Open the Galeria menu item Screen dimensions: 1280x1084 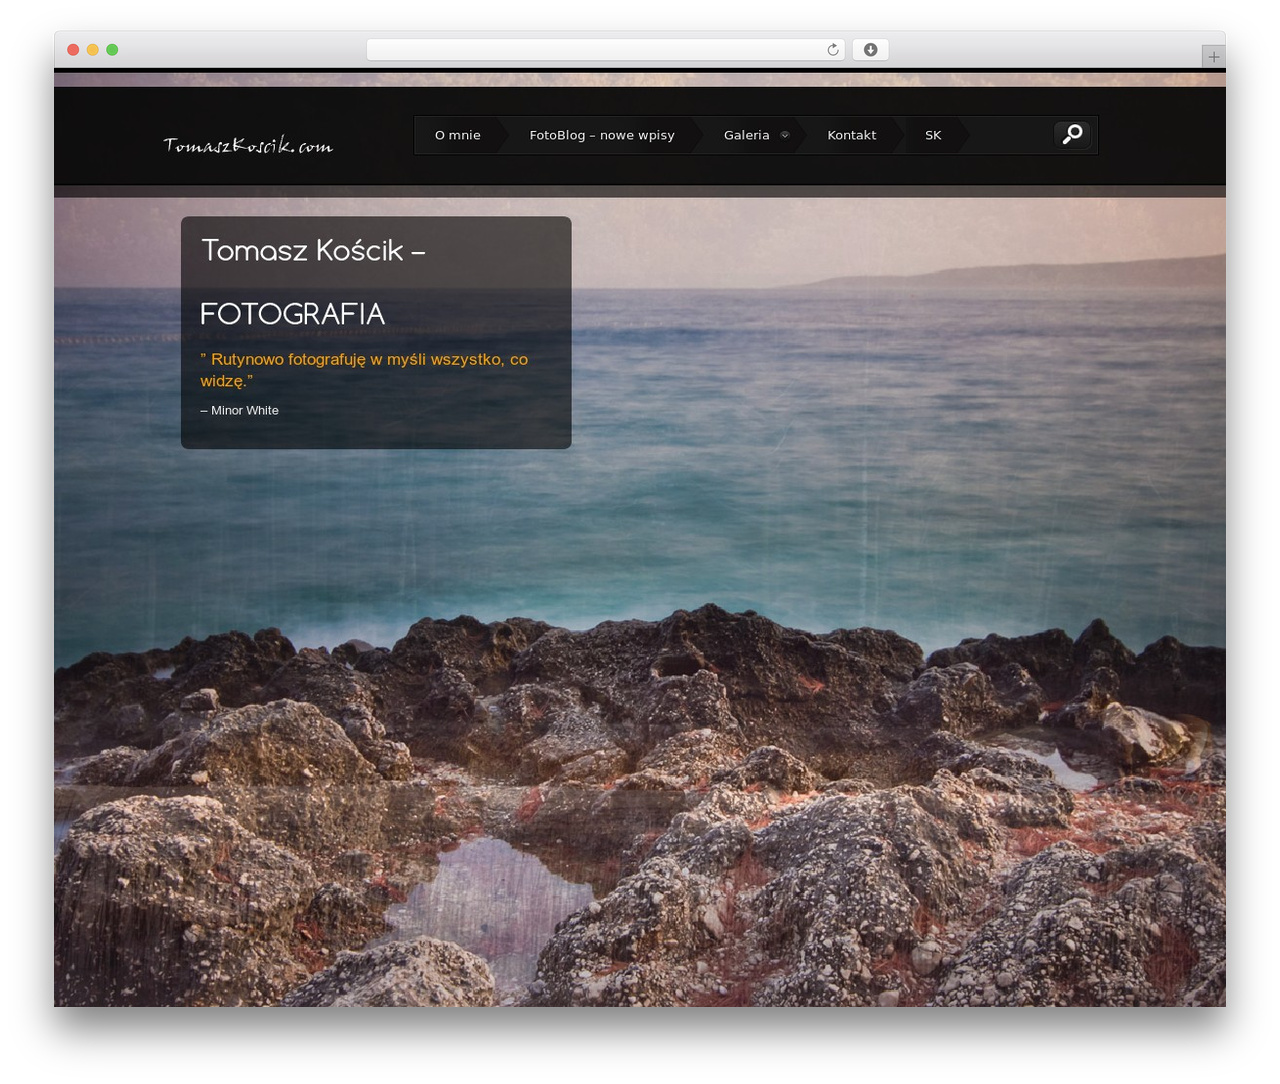coord(747,135)
